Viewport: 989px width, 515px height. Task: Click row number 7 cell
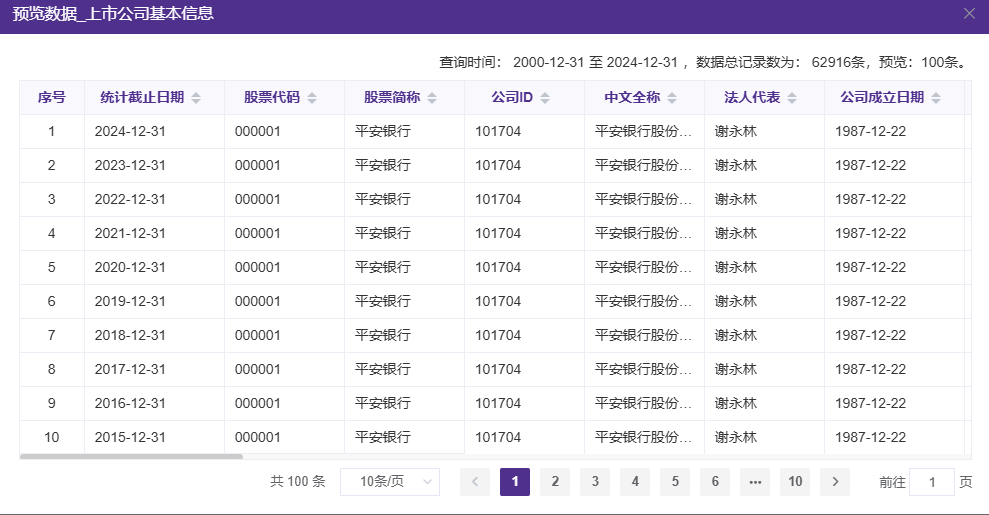[52, 335]
